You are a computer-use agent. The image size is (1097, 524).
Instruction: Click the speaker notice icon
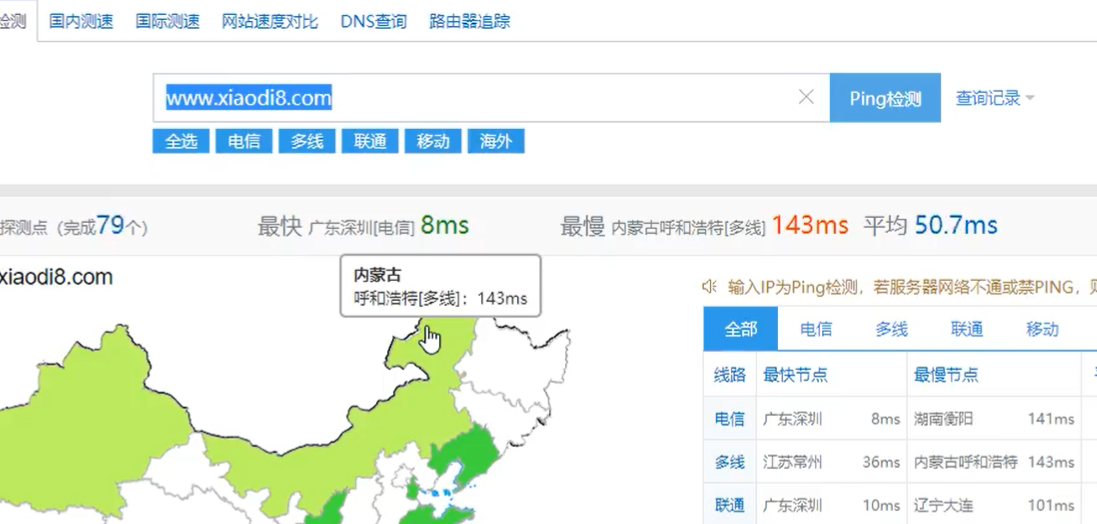pyautogui.click(x=709, y=287)
